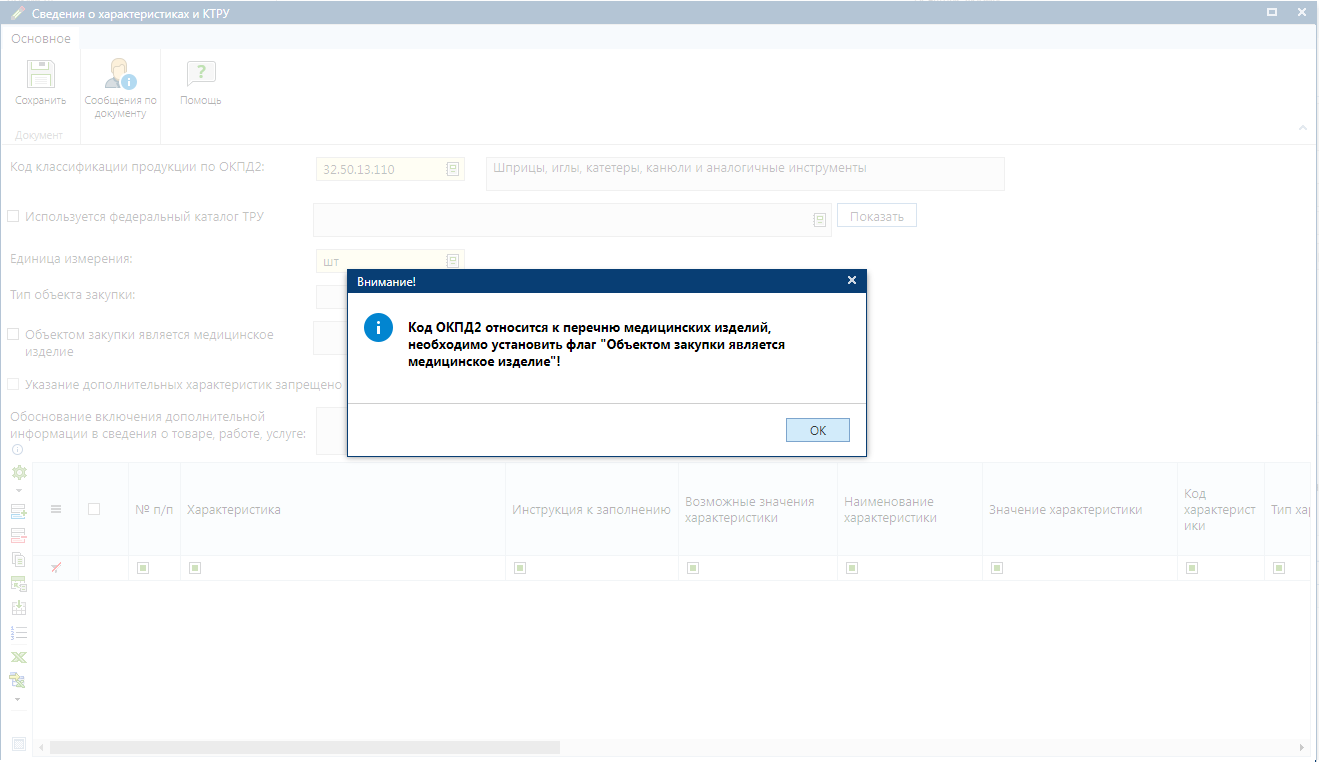This screenshot has height=762, width=1319.
Task: Click the icon with yellow arrow below Excel
Action: tap(18, 680)
